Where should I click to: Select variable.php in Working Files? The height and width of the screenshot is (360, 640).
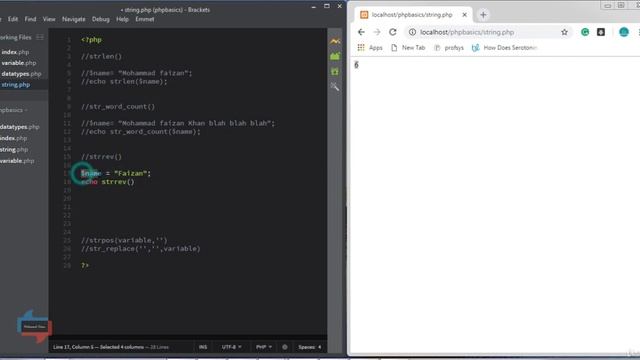click(x=19, y=63)
